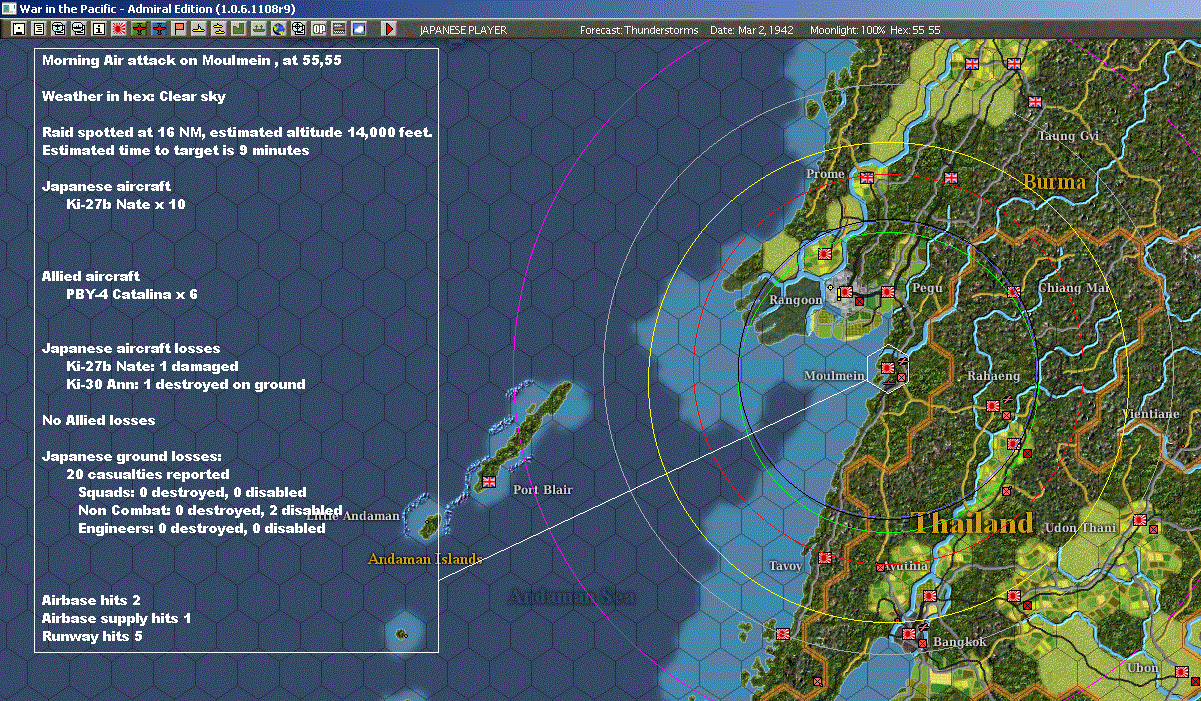Click the 'Vientiane' map label
This screenshot has height=701, width=1201.
coord(1151,413)
